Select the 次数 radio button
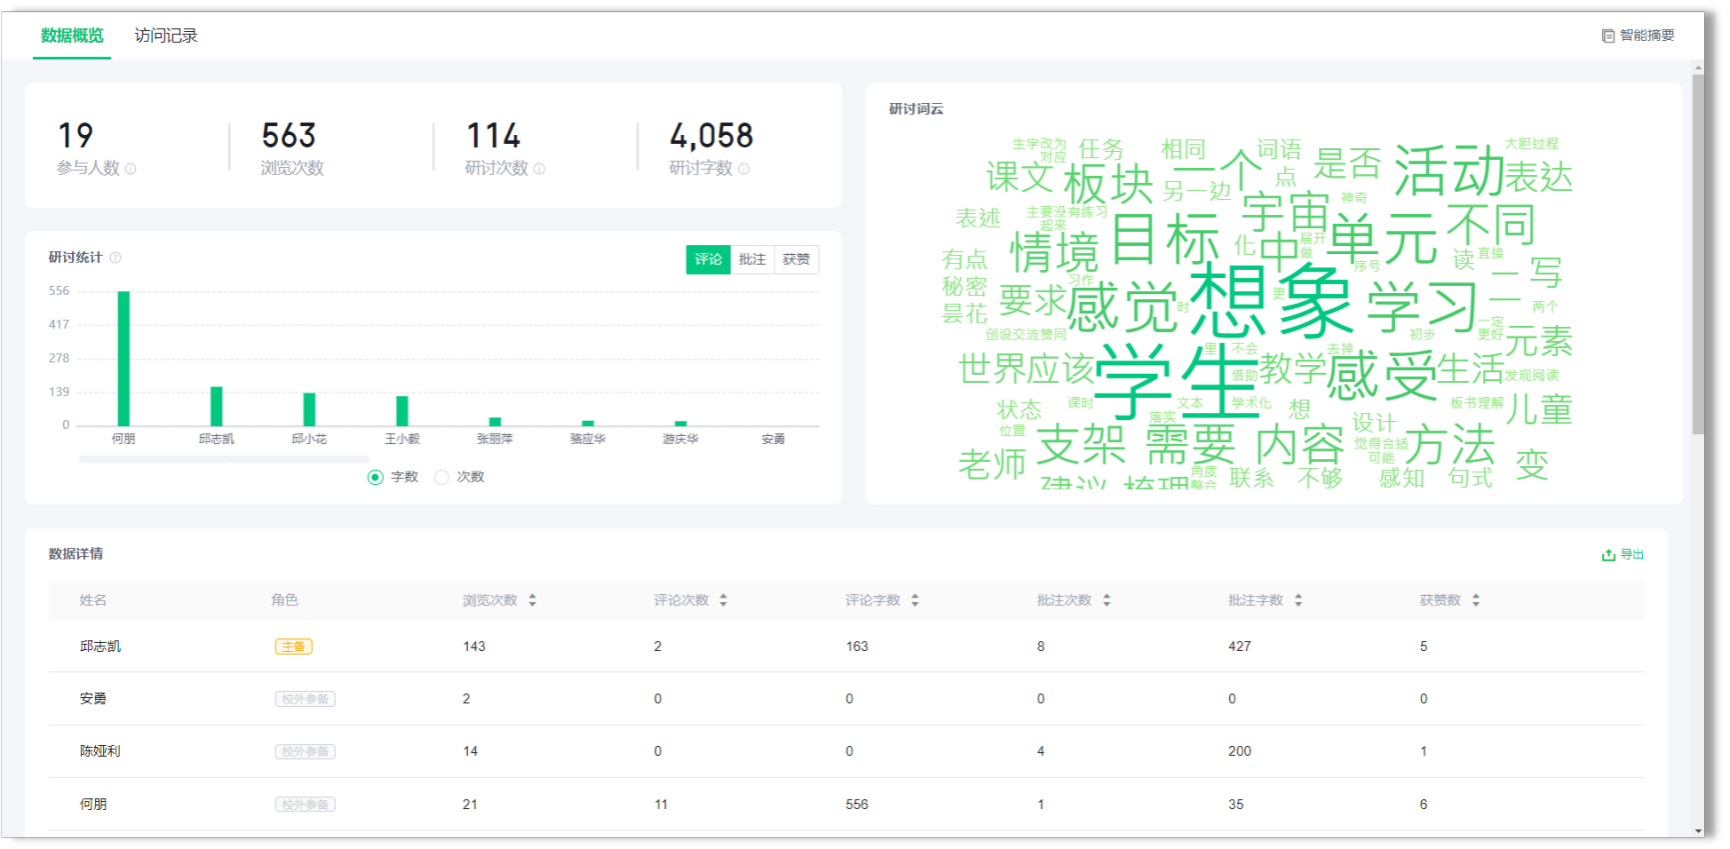Screen dimensions: 1730x849 442,477
